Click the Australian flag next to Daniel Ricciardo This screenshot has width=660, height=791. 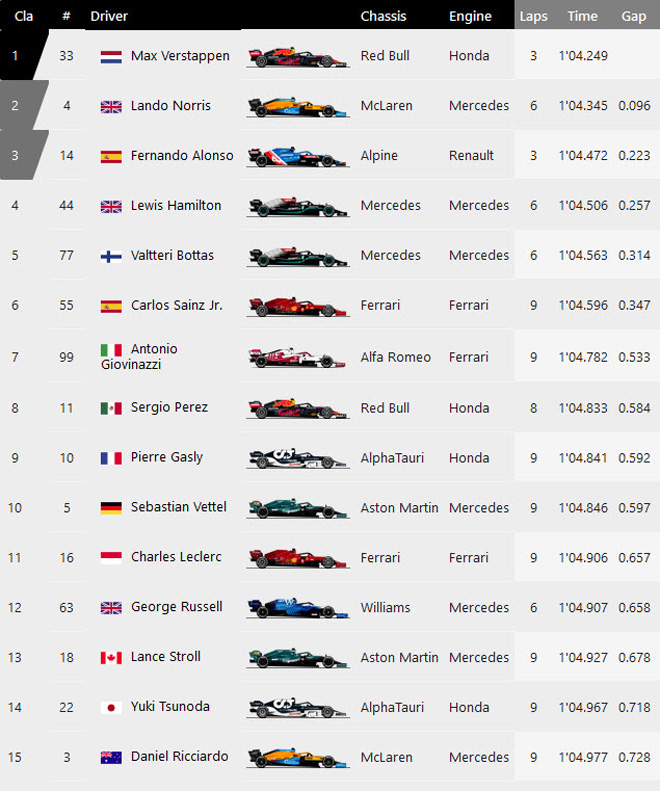(111, 758)
